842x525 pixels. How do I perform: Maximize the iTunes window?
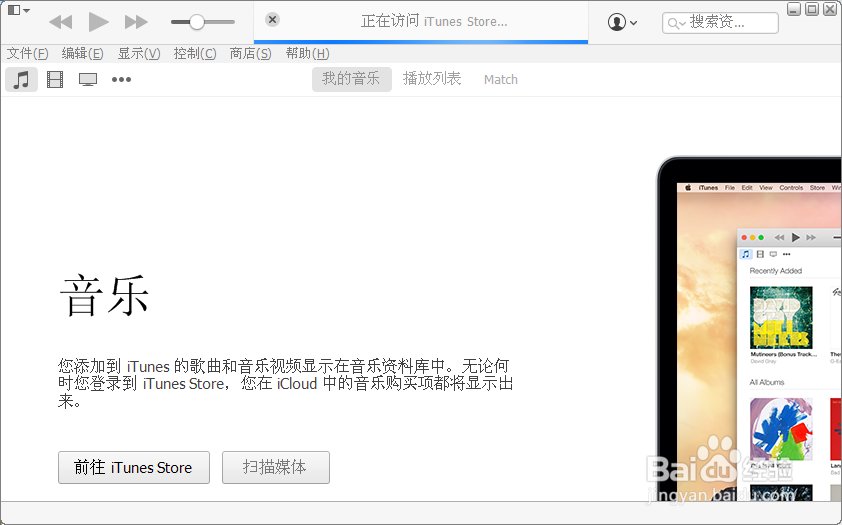click(x=812, y=9)
